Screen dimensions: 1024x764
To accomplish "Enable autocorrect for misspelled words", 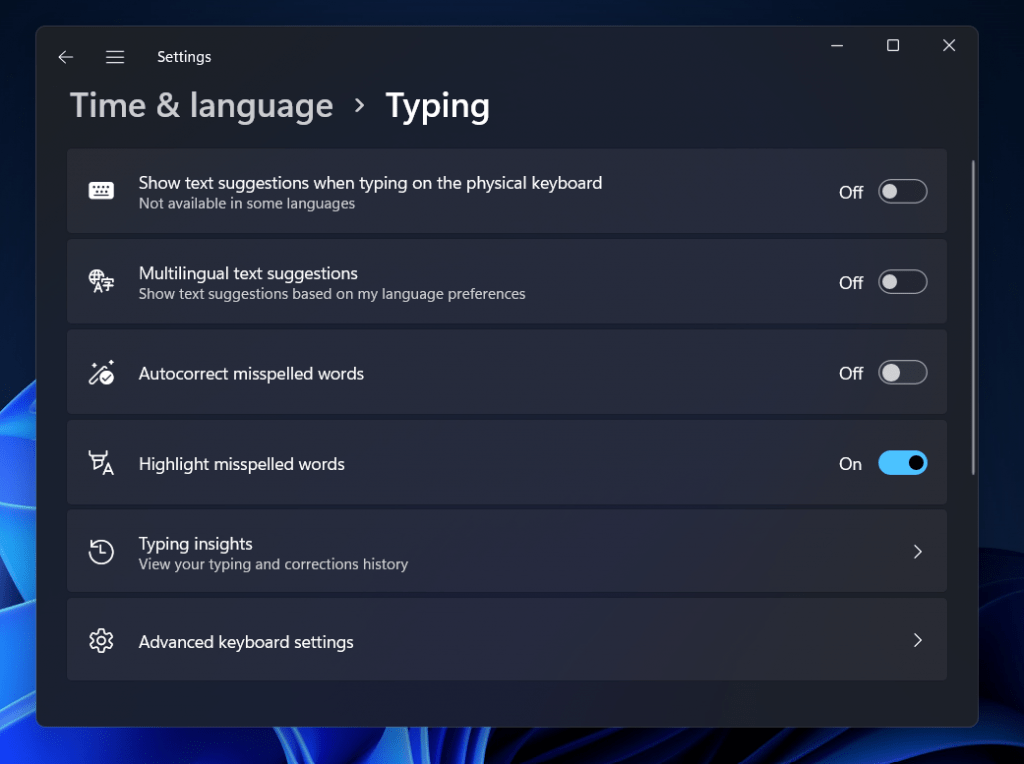I will pyautogui.click(x=901, y=371).
